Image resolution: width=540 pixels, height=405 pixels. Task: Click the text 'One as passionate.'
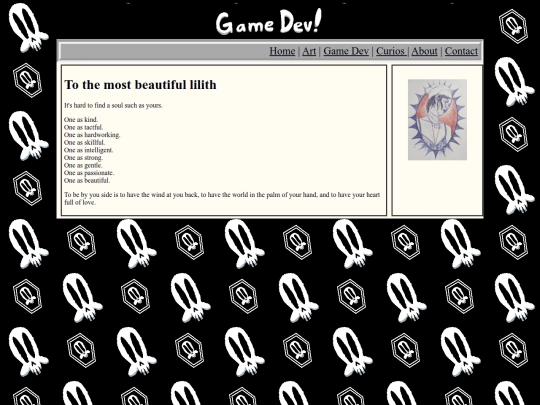[x=89, y=173]
